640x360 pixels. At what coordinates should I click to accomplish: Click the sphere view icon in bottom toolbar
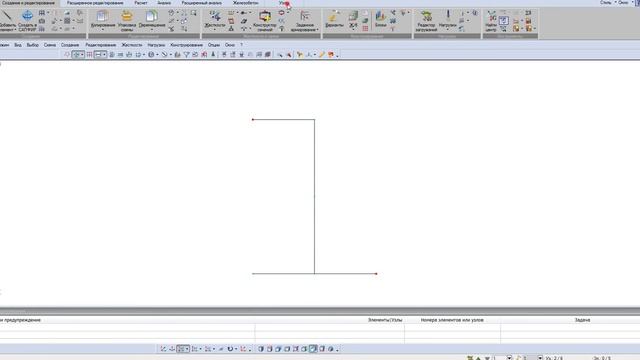(x=331, y=349)
